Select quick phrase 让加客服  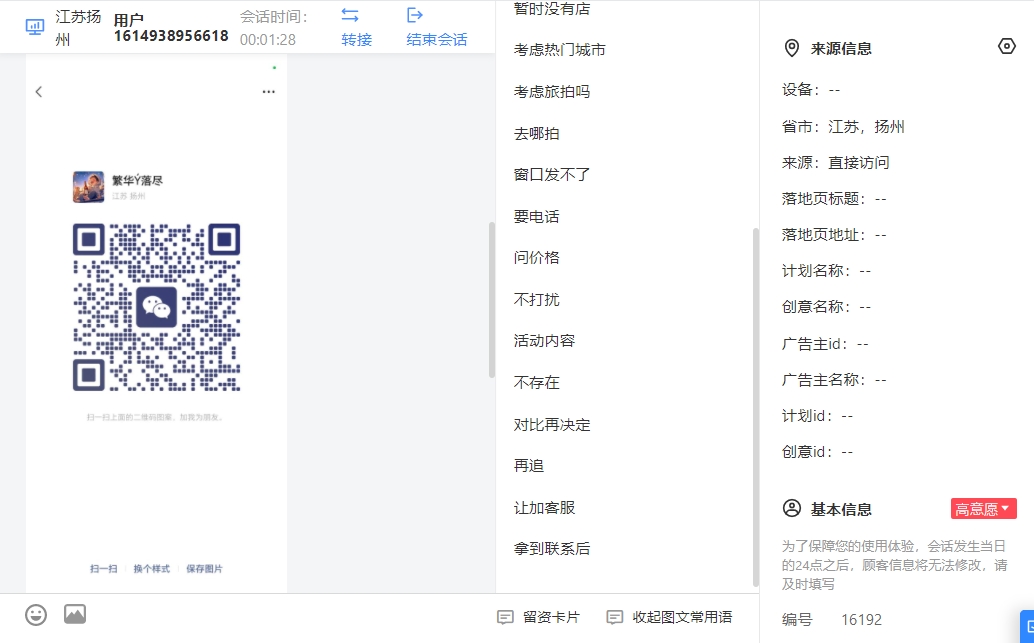[544, 508]
